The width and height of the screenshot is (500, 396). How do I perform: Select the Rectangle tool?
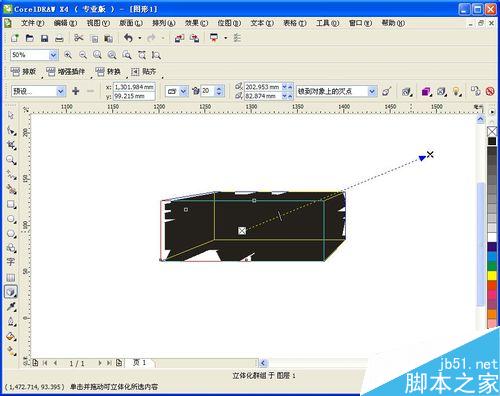click(11, 204)
